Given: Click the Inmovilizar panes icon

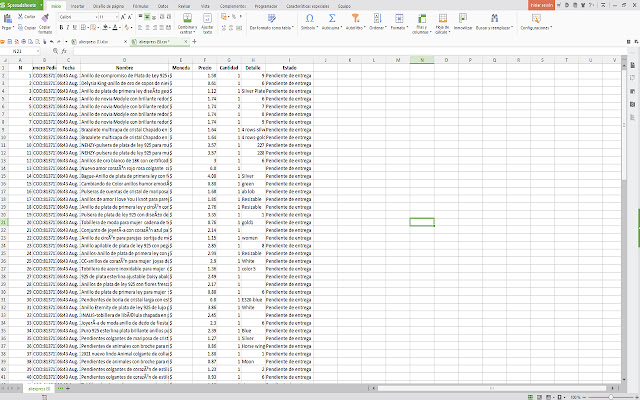Looking at the screenshot, I should point(462,19).
